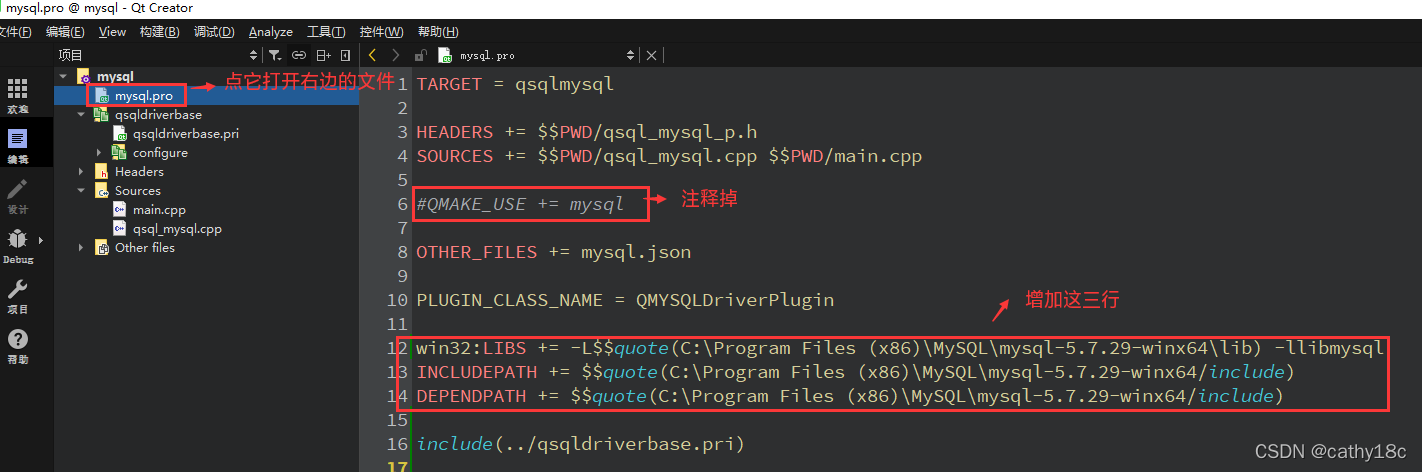1422x472 pixels.
Task: Click line 1 TARGET = qsqlmysql
Action: (515, 84)
